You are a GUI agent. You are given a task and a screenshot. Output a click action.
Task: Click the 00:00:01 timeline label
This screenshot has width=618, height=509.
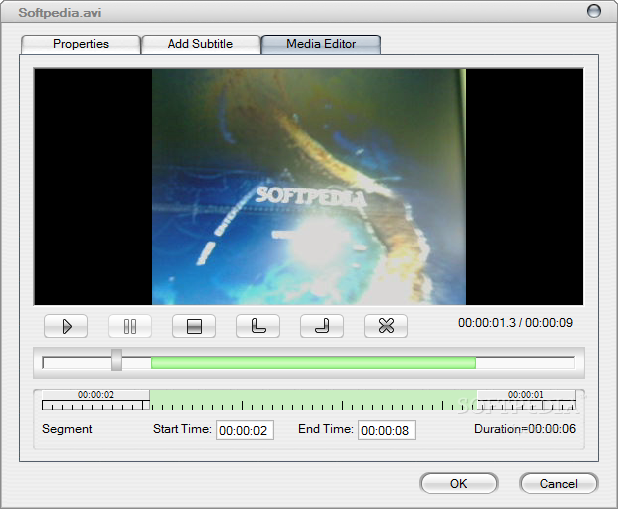tap(526, 395)
